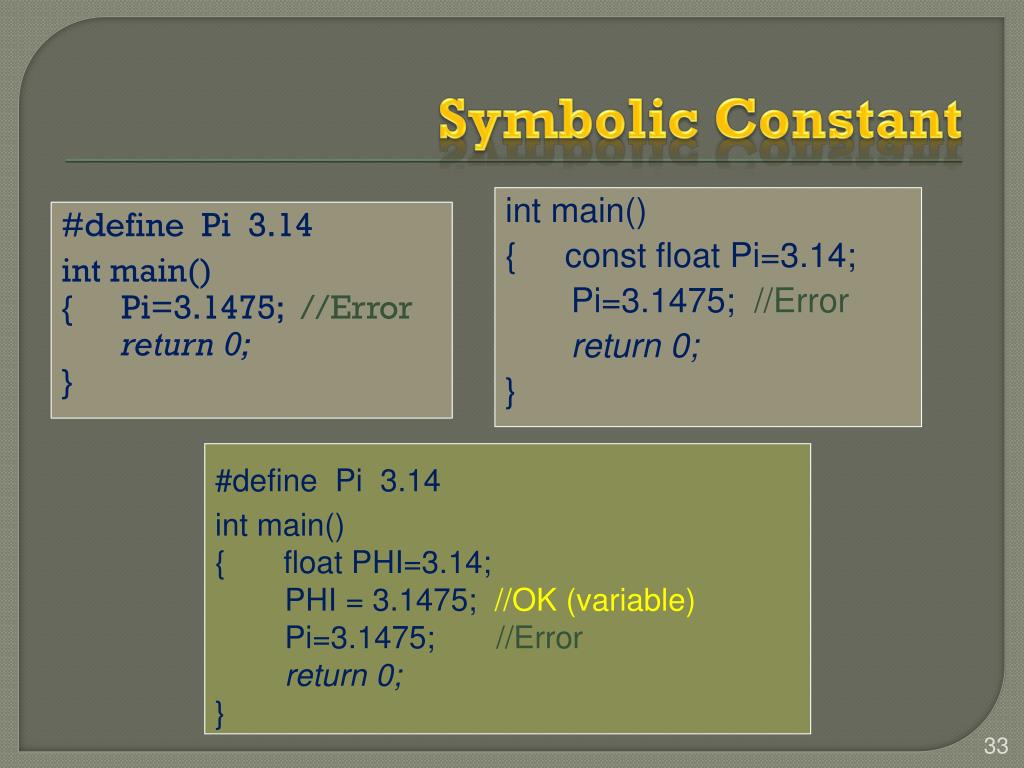Viewport: 1024px width, 768px height.
Task: Click slide number 33
Action: coord(996,745)
